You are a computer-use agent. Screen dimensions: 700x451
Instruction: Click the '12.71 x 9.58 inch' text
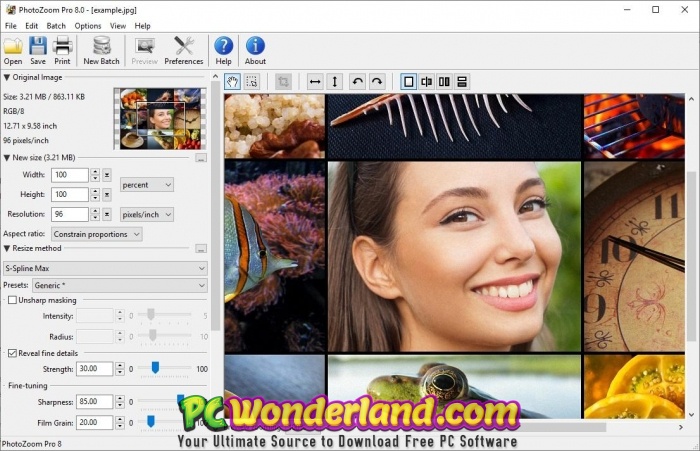click(x=30, y=126)
